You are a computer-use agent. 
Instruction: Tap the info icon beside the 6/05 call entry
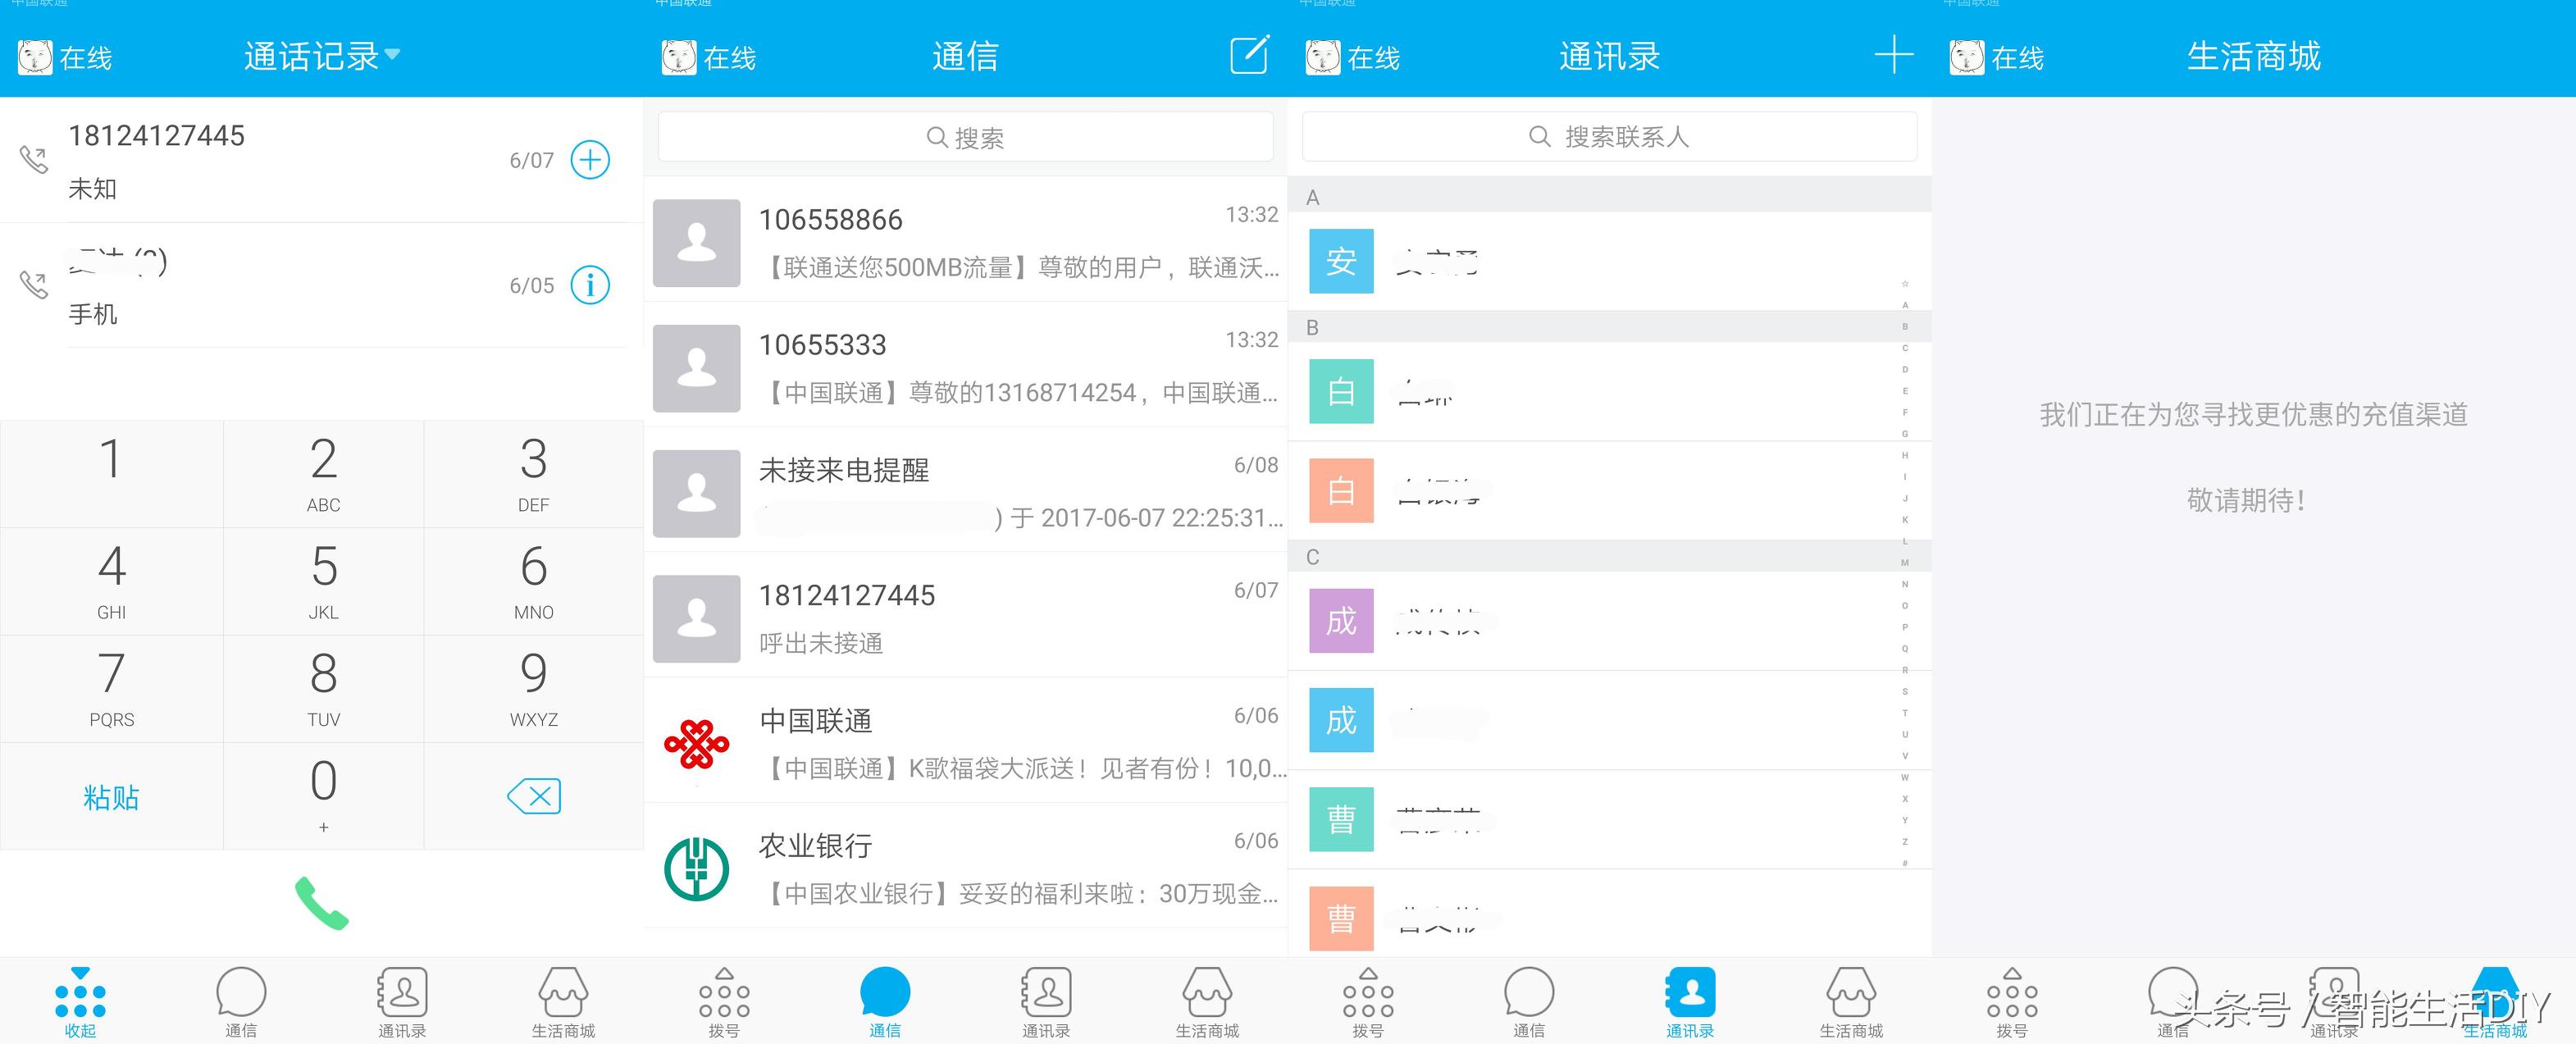591,285
